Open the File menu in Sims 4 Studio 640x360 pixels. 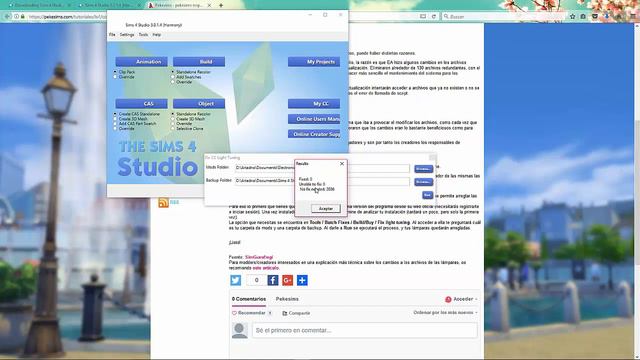(x=112, y=35)
